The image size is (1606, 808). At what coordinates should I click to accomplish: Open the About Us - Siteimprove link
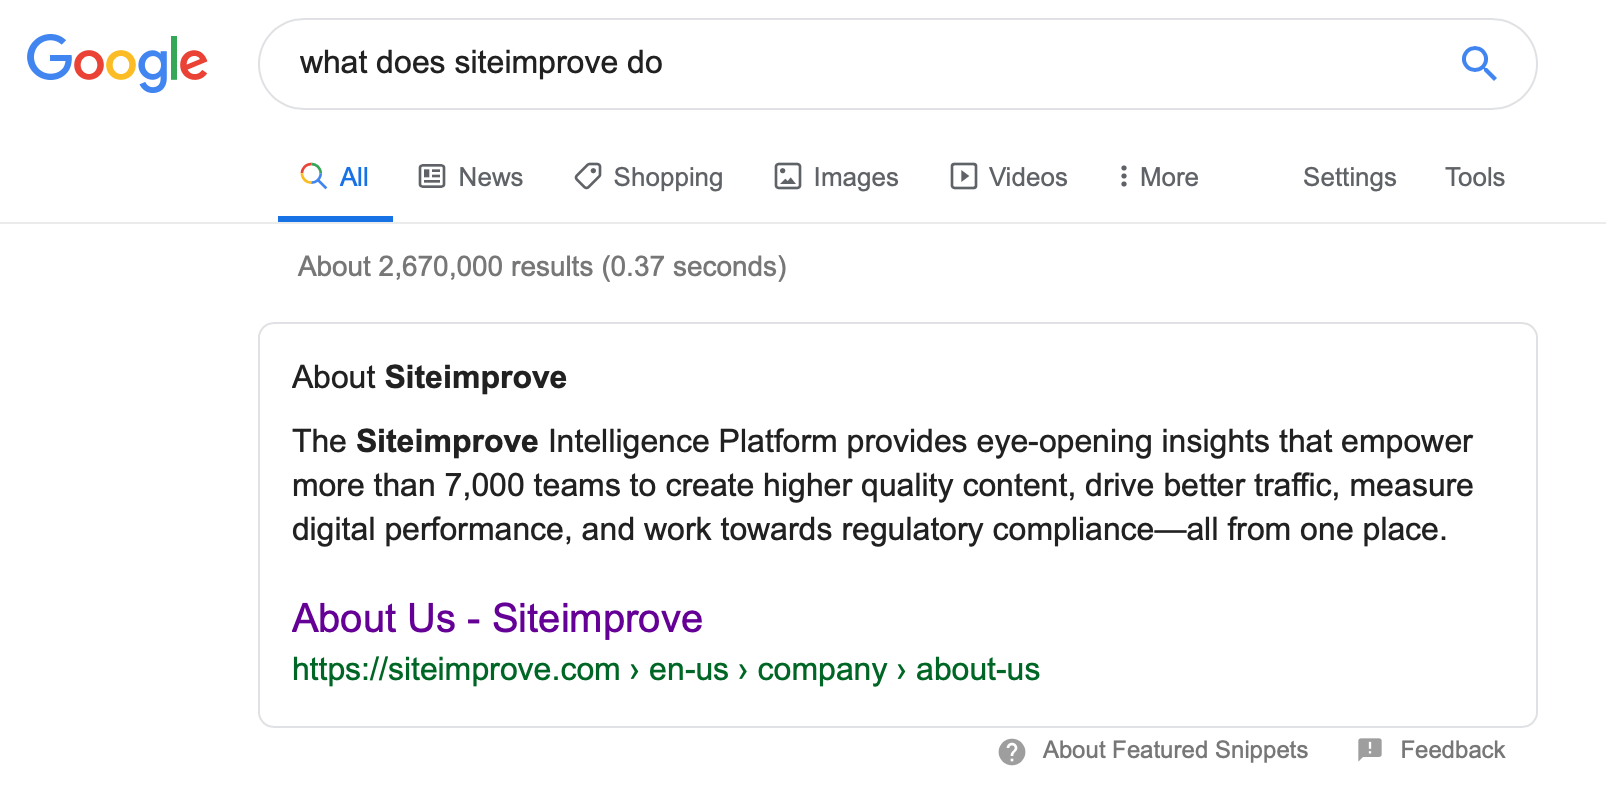click(x=497, y=618)
